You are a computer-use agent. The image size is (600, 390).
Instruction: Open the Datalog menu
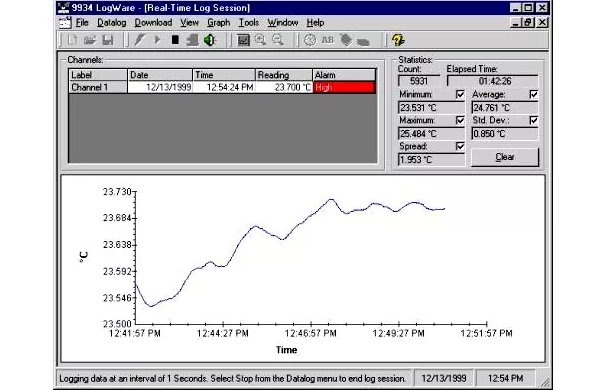(x=111, y=23)
